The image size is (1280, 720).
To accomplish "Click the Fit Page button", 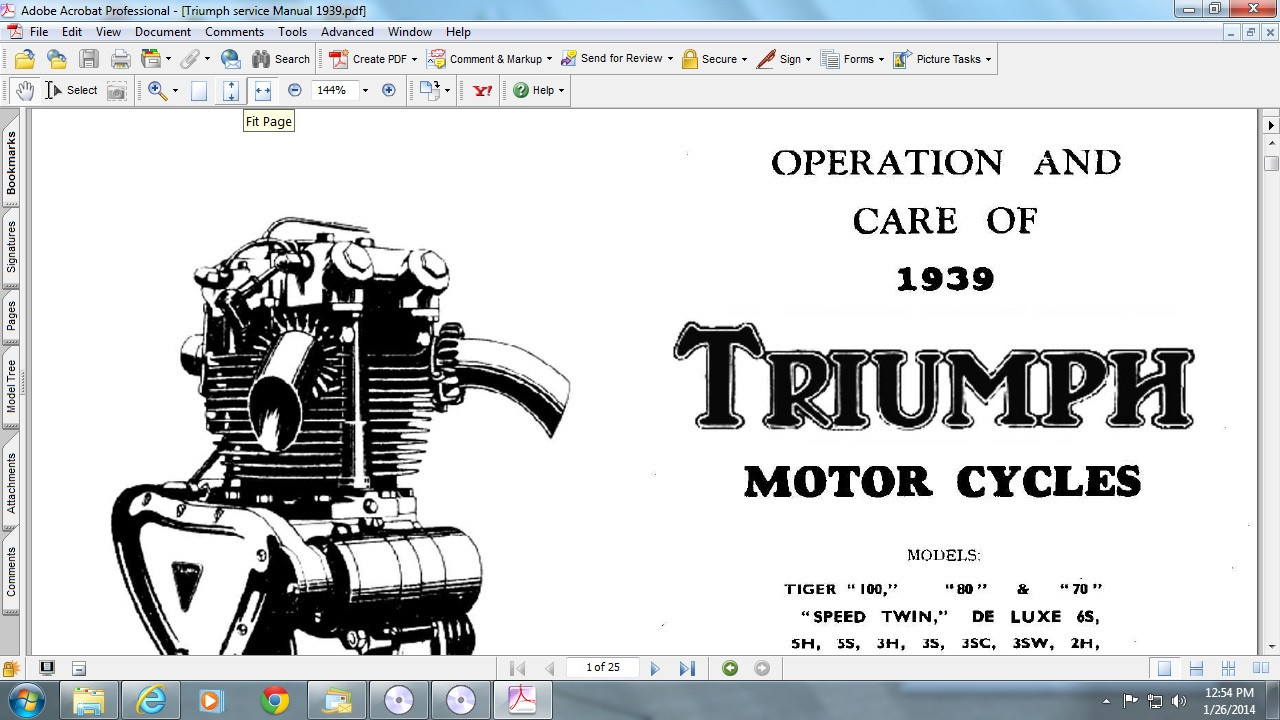I will click(231, 90).
